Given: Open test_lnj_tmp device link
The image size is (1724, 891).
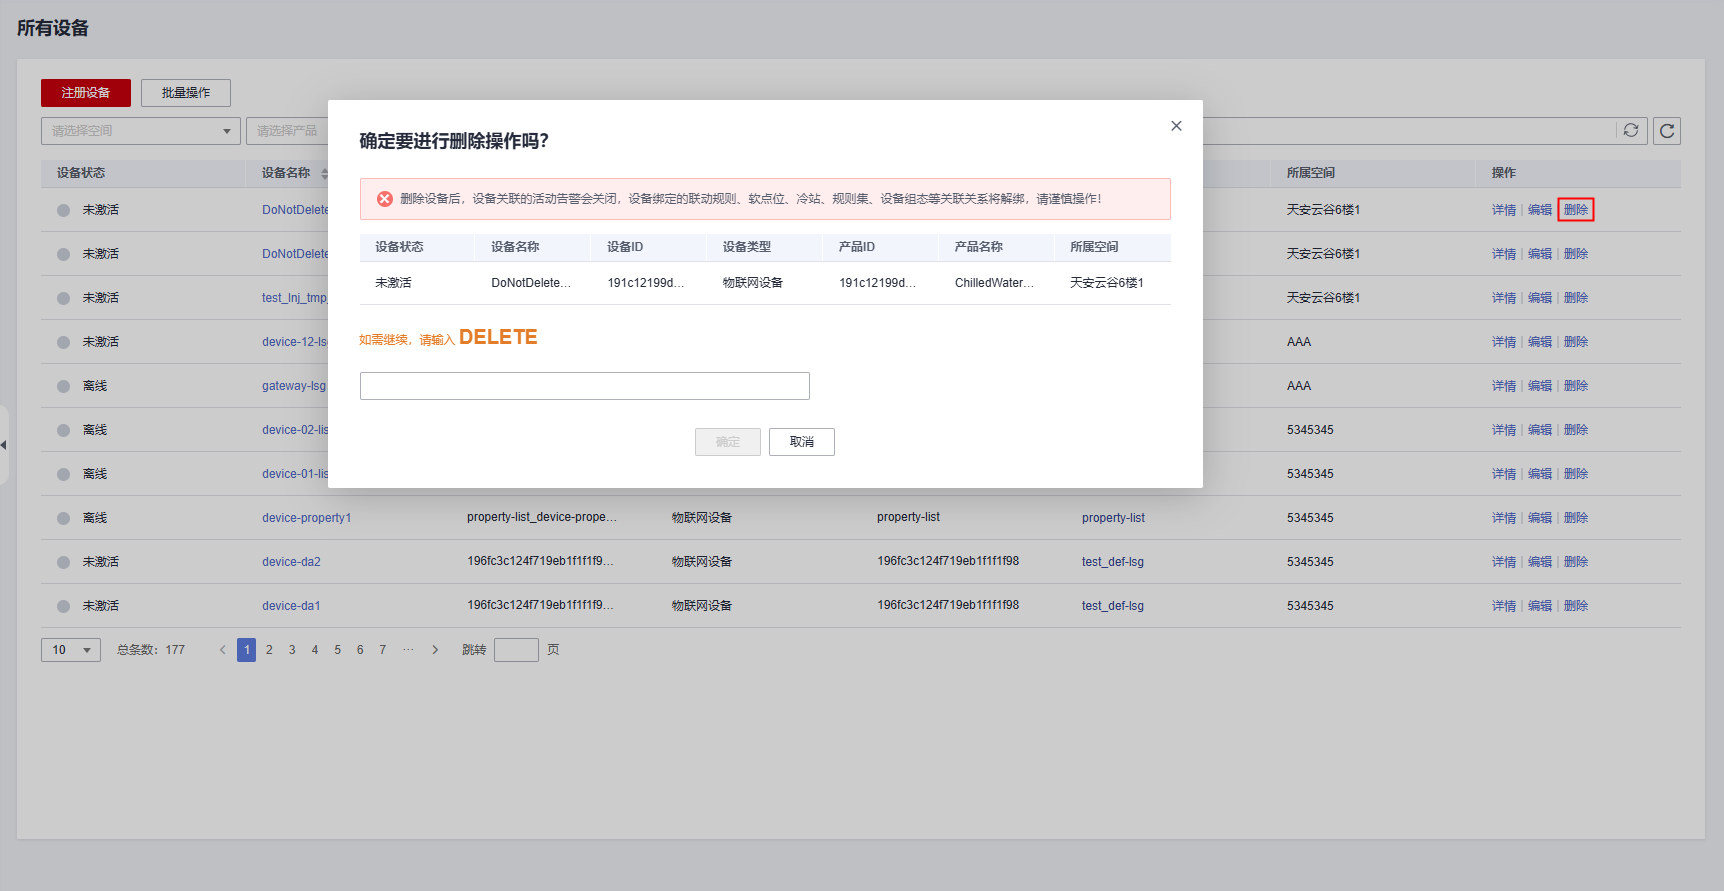Looking at the screenshot, I should coord(295,298).
